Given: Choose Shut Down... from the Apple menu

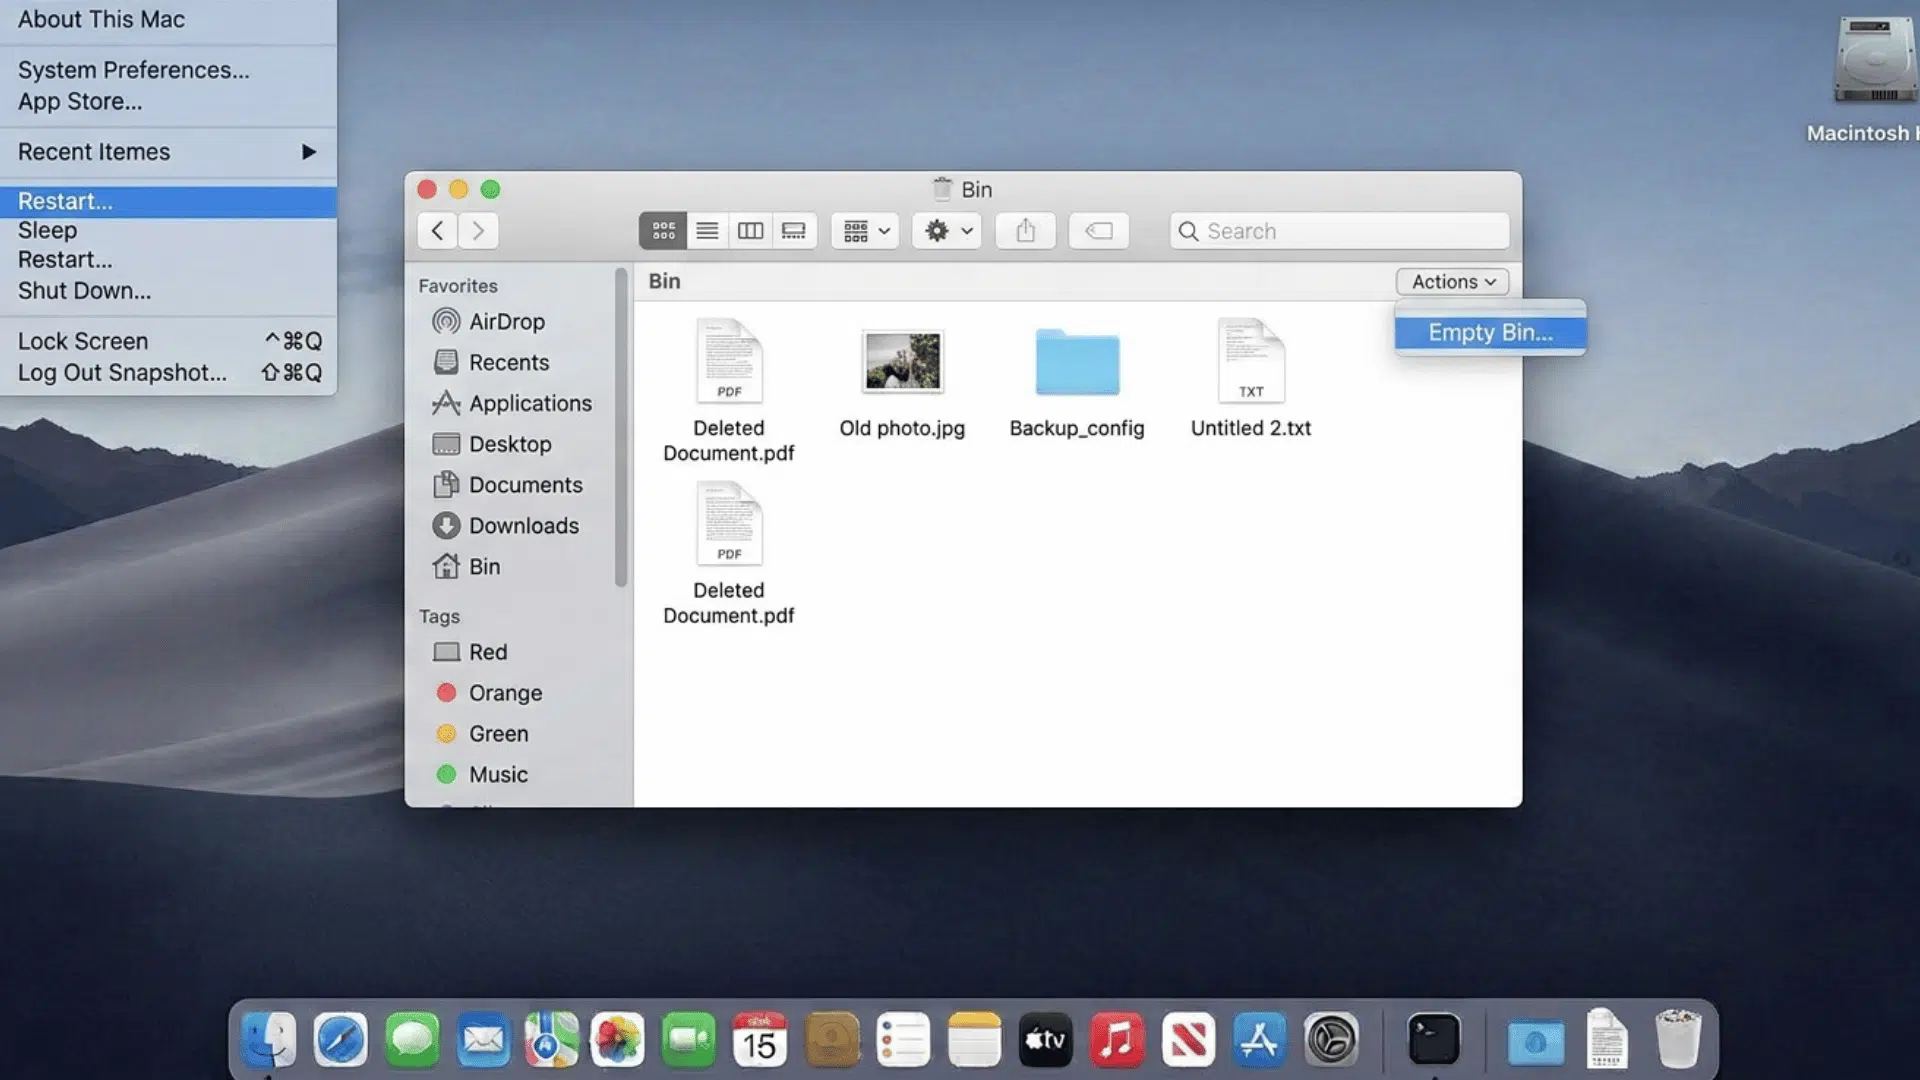Looking at the screenshot, I should point(168,291).
